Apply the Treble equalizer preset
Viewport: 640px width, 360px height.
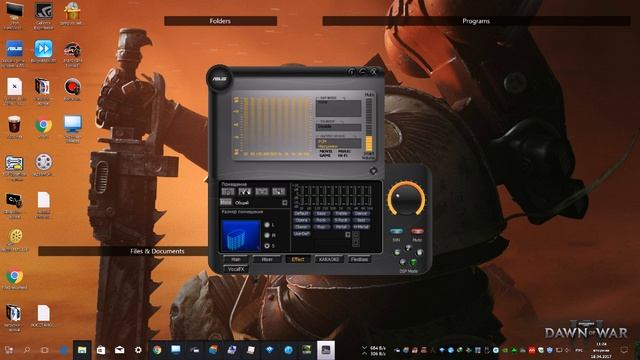tap(341, 213)
